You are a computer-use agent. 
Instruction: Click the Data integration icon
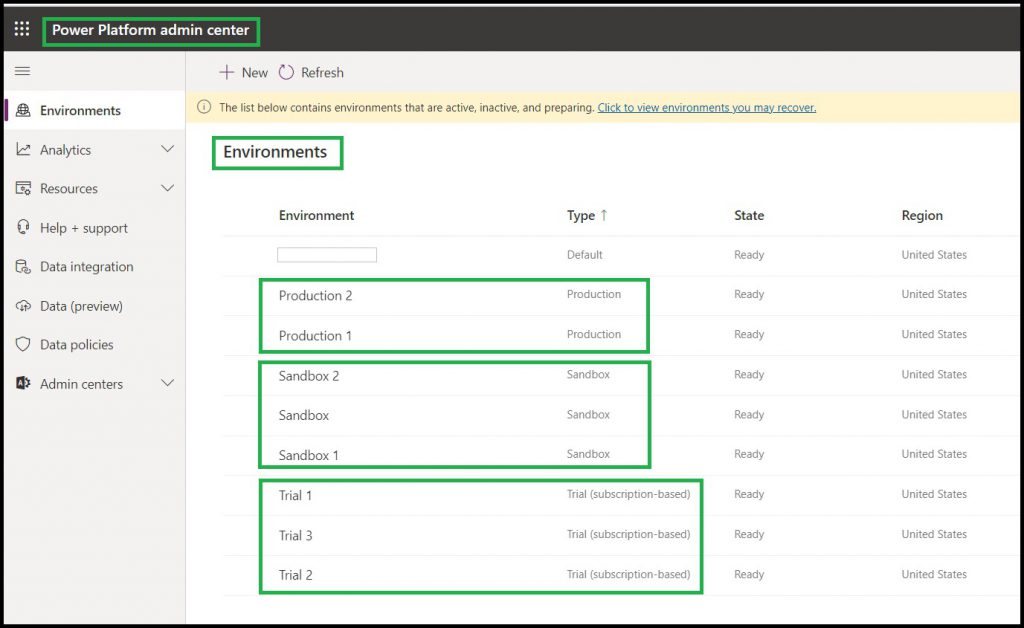[23, 266]
